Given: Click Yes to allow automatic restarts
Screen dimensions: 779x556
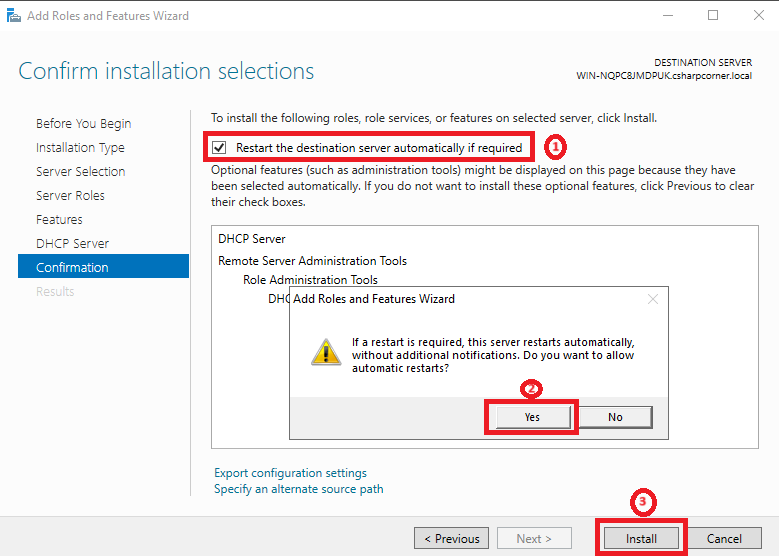Looking at the screenshot, I should 531,417.
